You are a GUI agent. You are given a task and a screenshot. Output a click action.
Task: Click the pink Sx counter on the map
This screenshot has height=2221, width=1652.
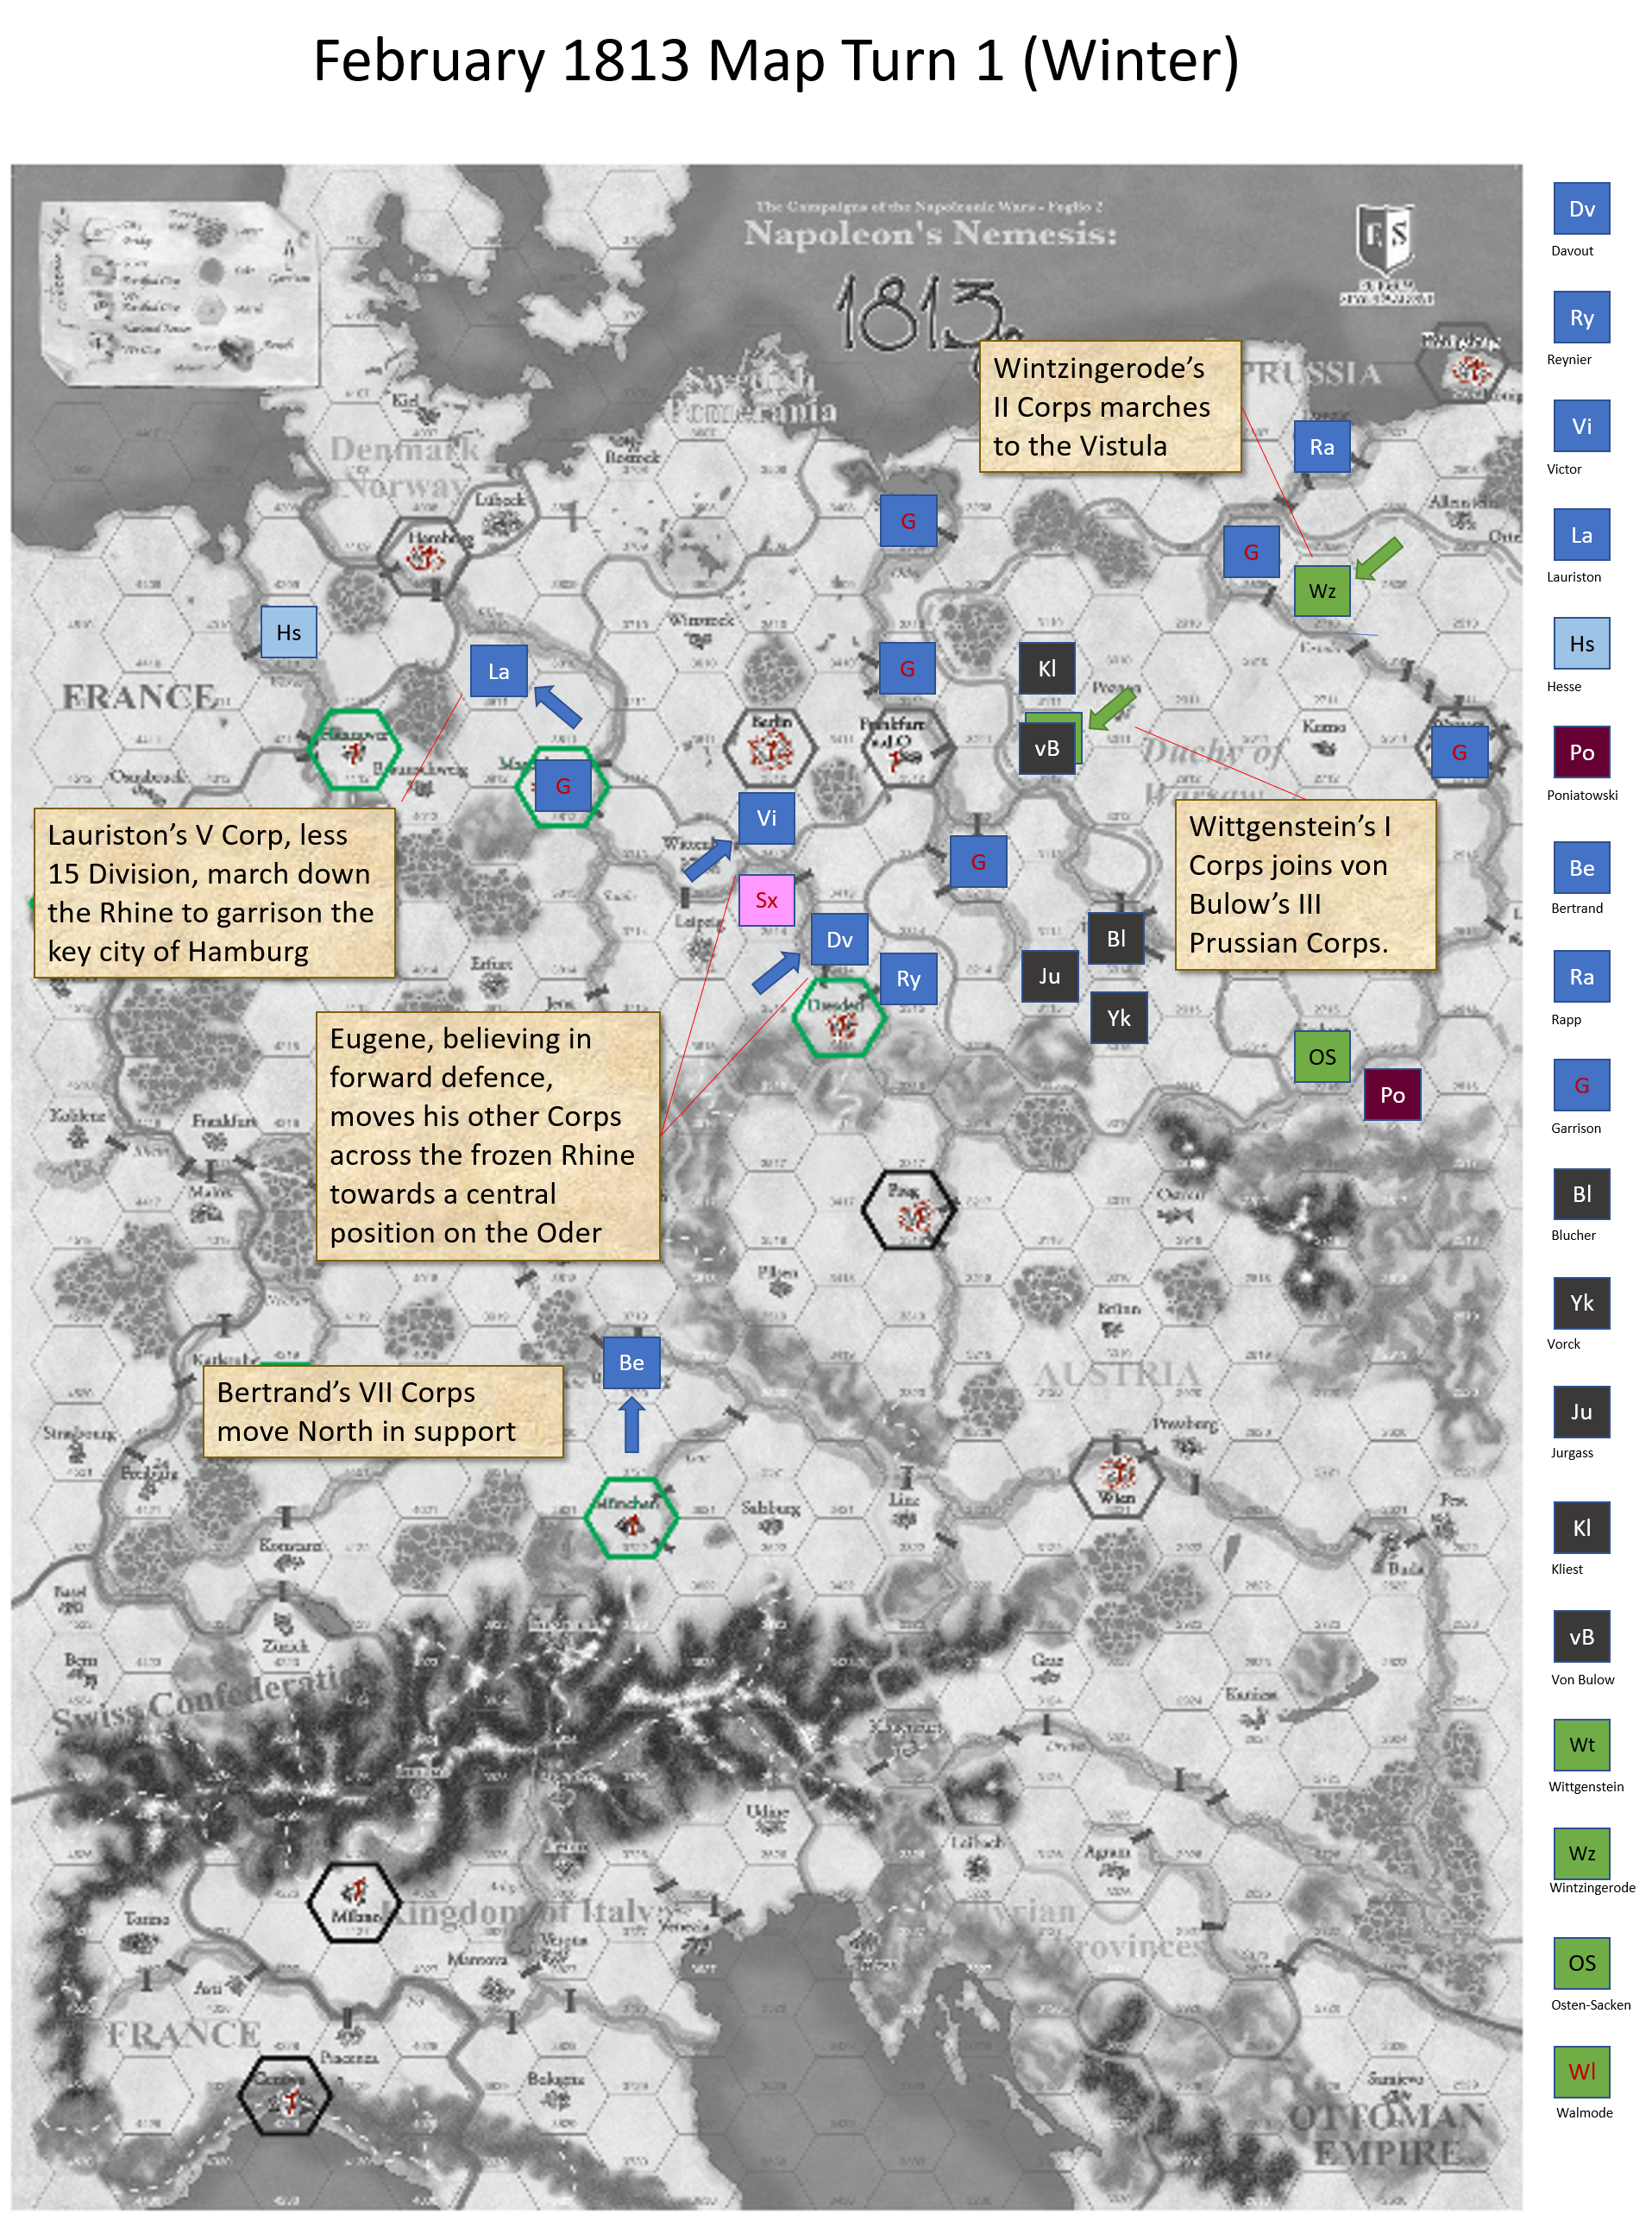tap(766, 900)
